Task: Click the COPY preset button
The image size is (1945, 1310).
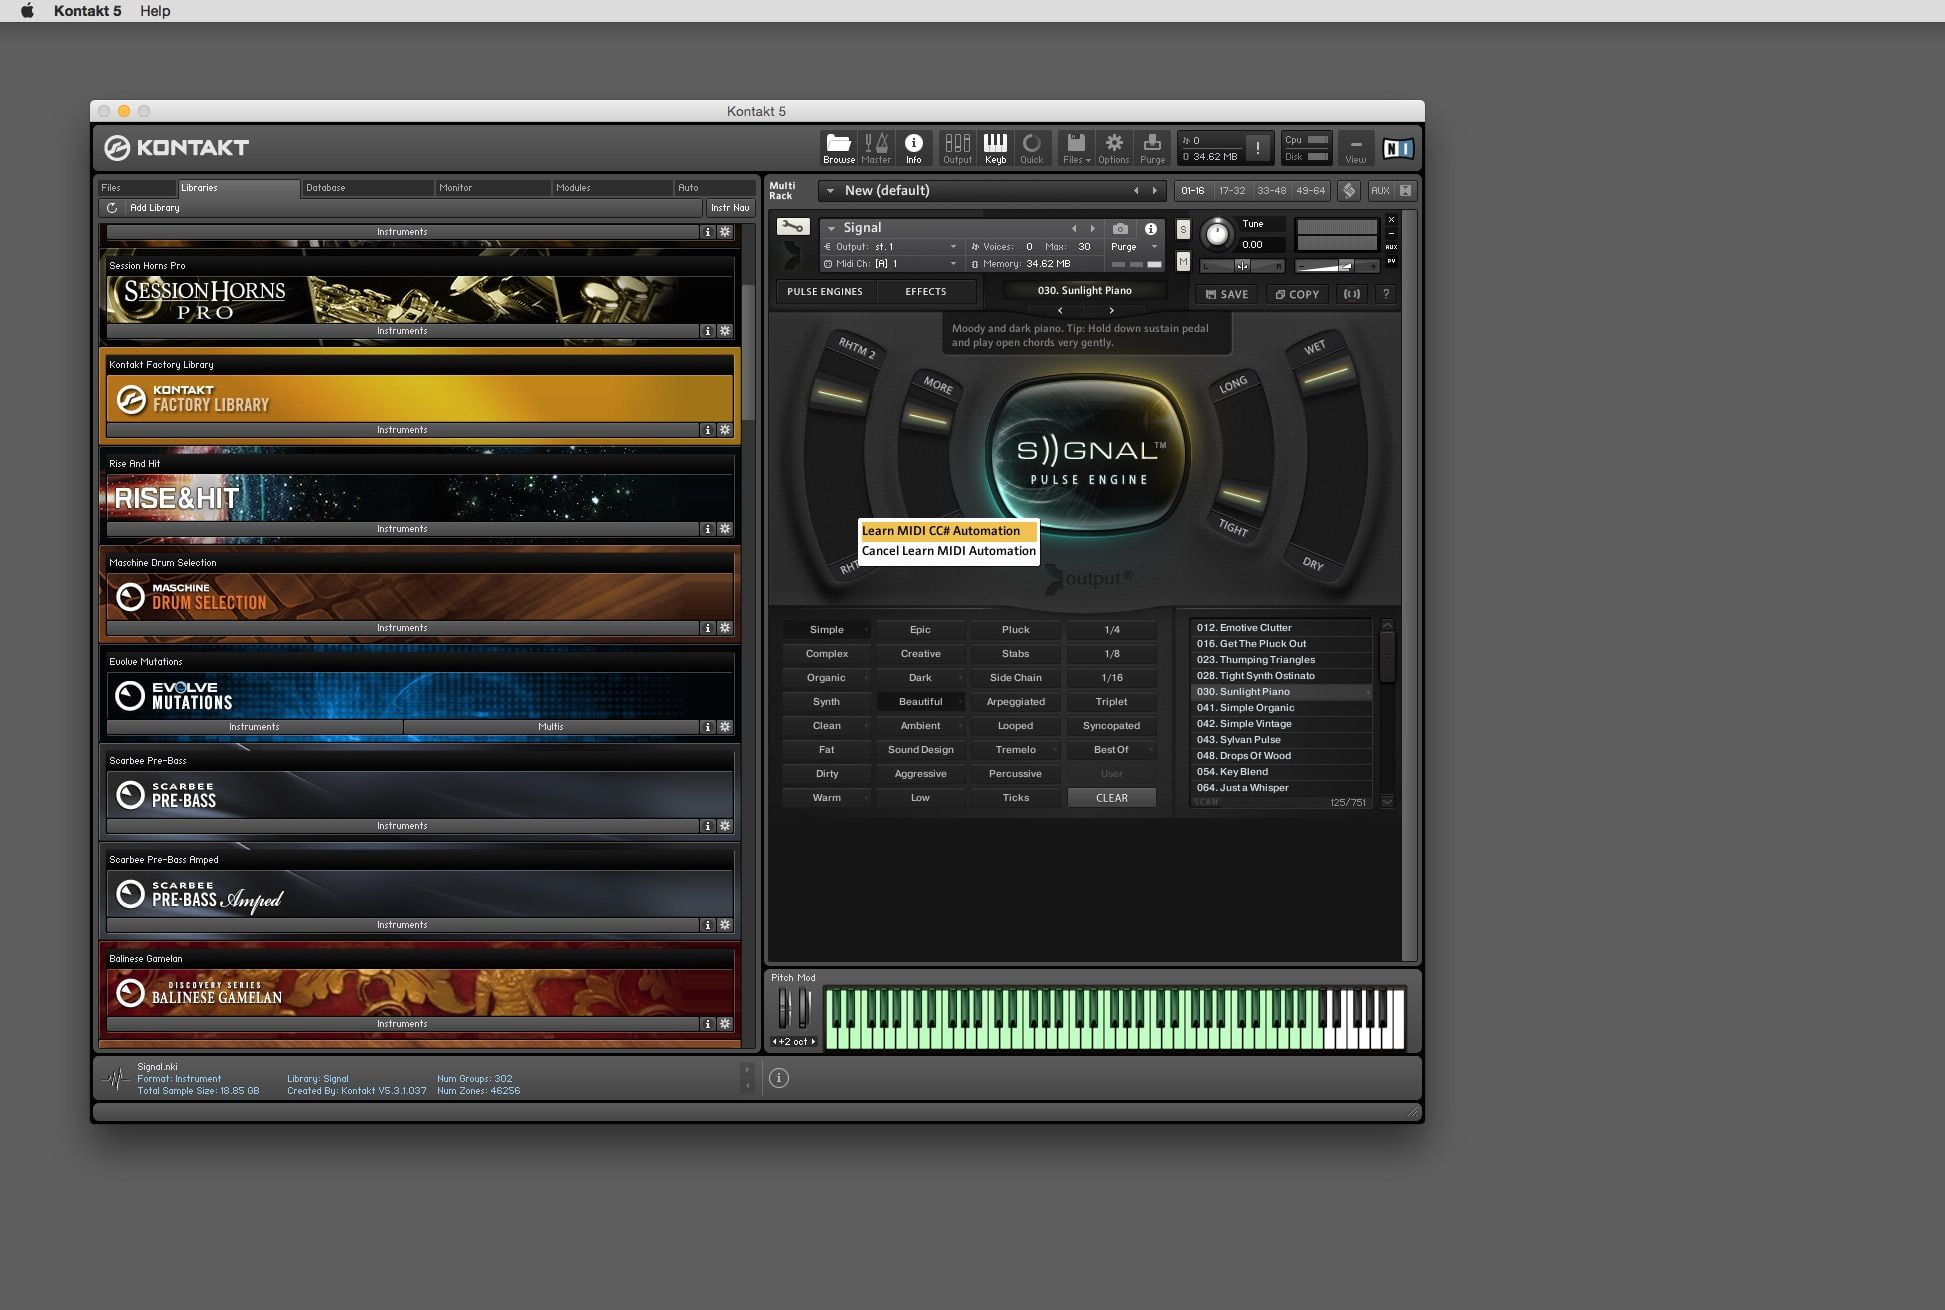Action: [1297, 294]
